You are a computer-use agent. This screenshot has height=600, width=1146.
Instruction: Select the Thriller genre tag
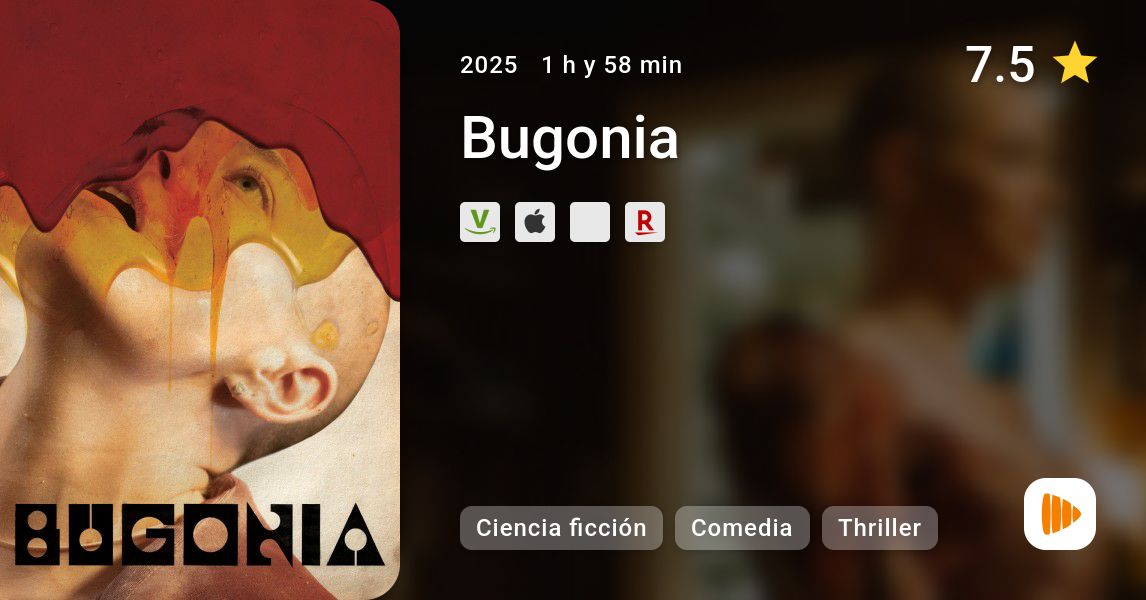pyautogui.click(x=880, y=528)
